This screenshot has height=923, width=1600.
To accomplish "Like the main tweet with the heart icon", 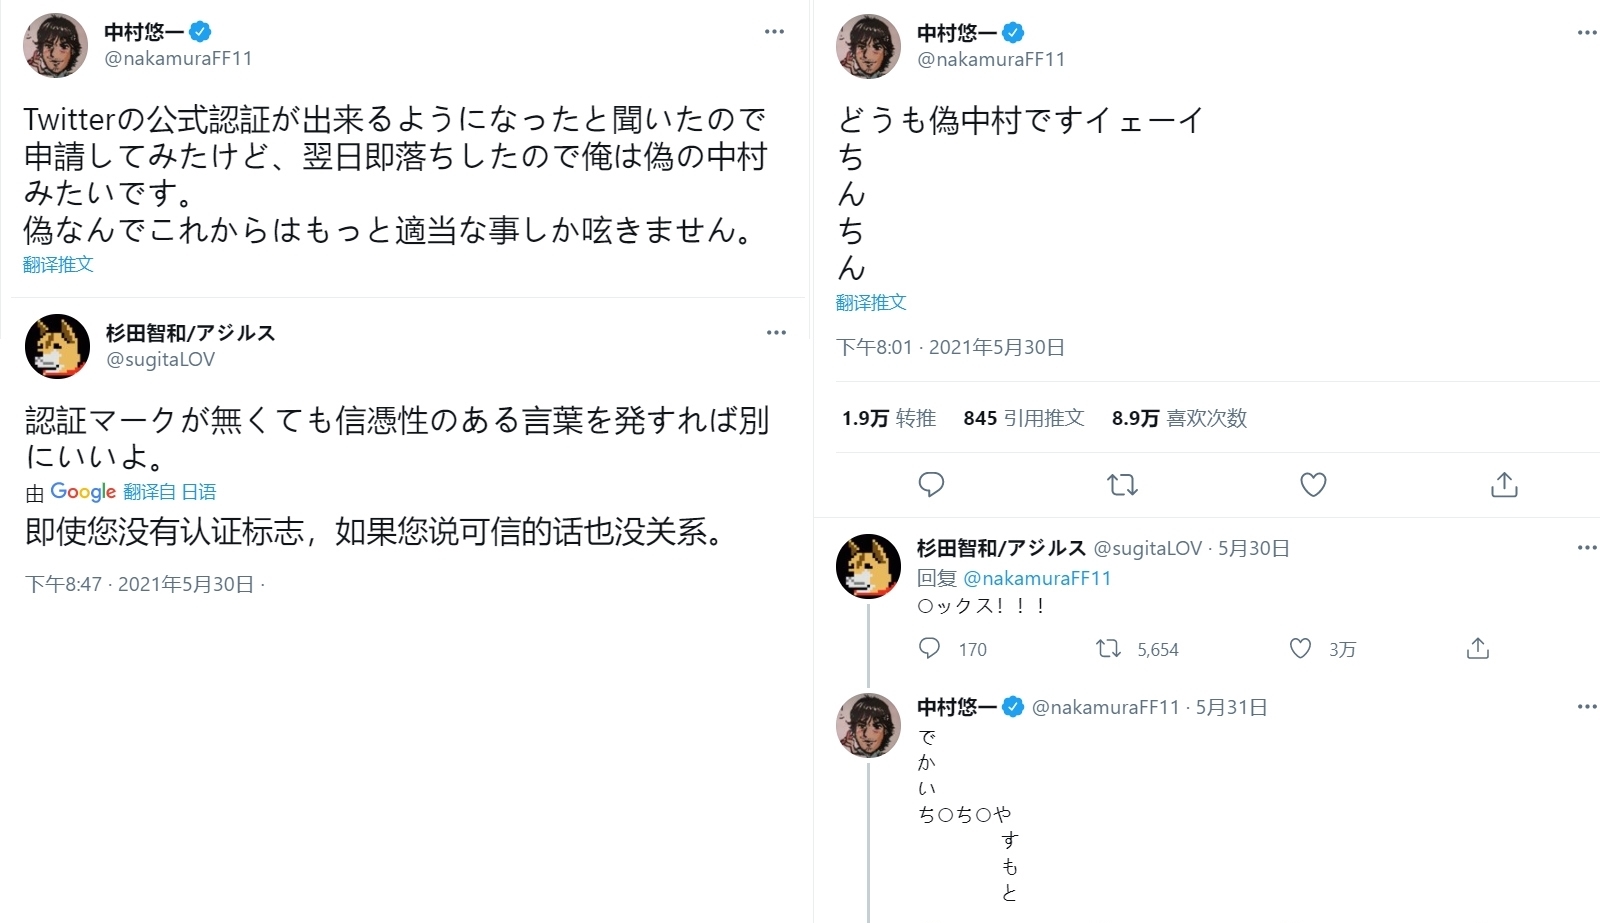I will tap(1313, 485).
